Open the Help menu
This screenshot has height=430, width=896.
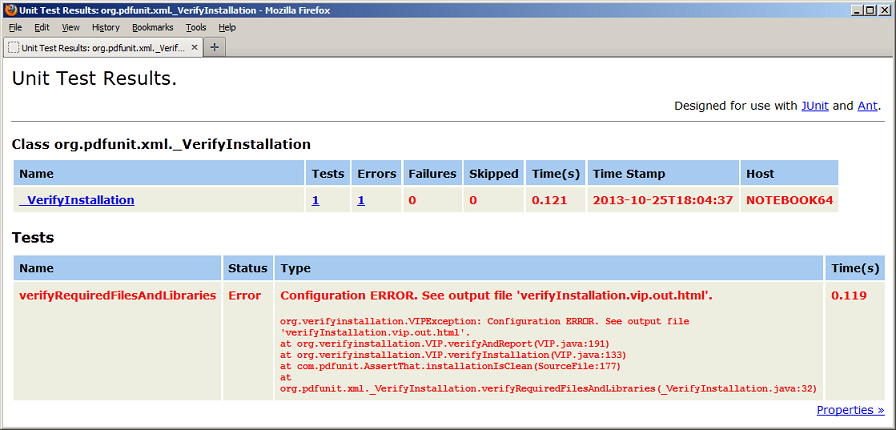tap(227, 27)
